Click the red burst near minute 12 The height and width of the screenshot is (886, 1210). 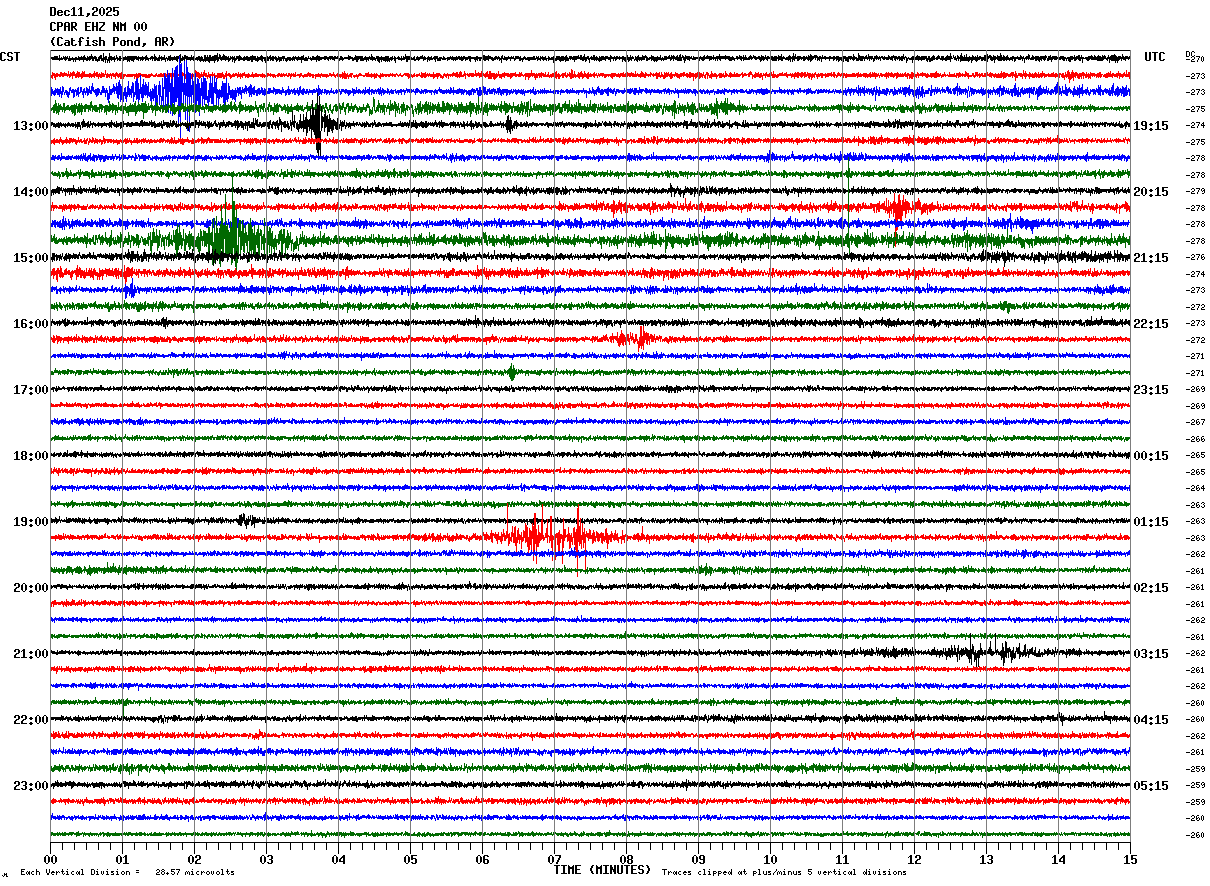(897, 208)
